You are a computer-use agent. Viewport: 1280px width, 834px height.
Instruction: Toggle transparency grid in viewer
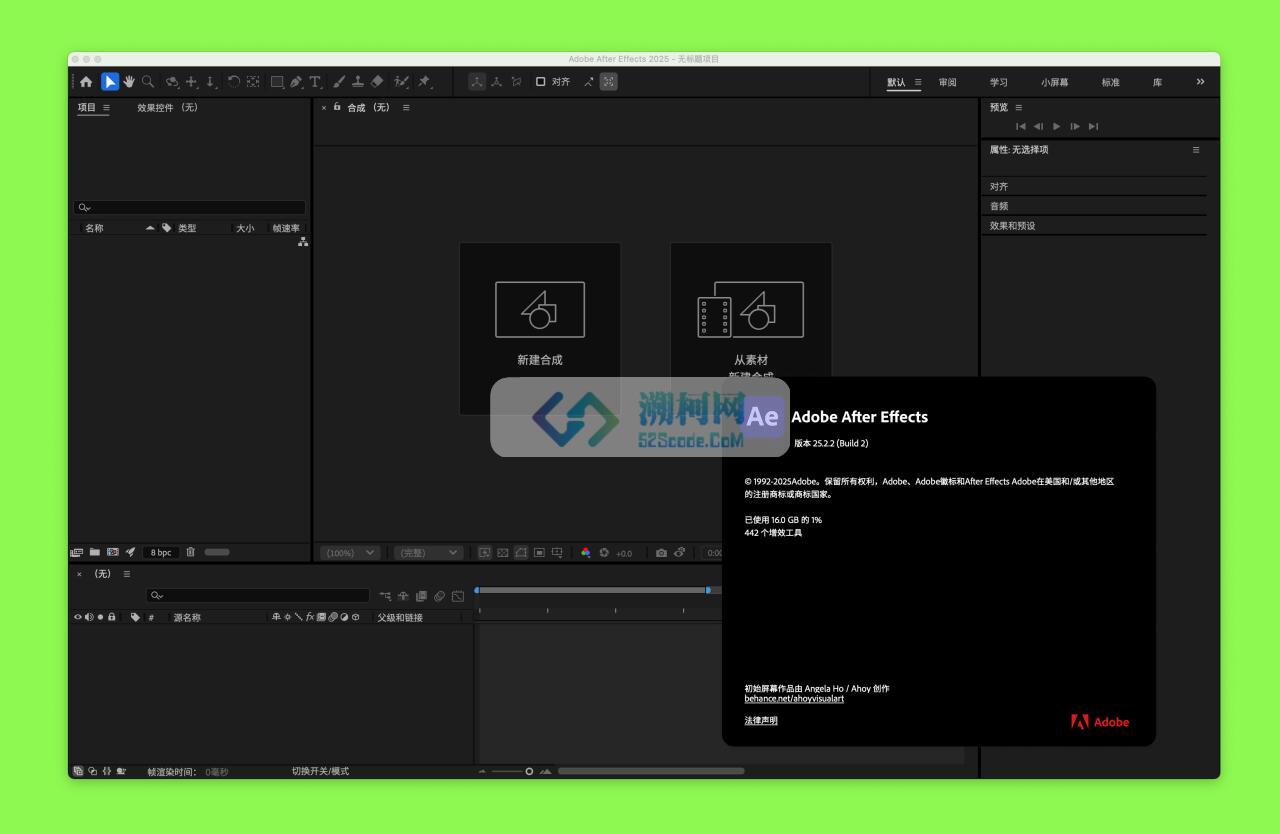[x=503, y=553]
